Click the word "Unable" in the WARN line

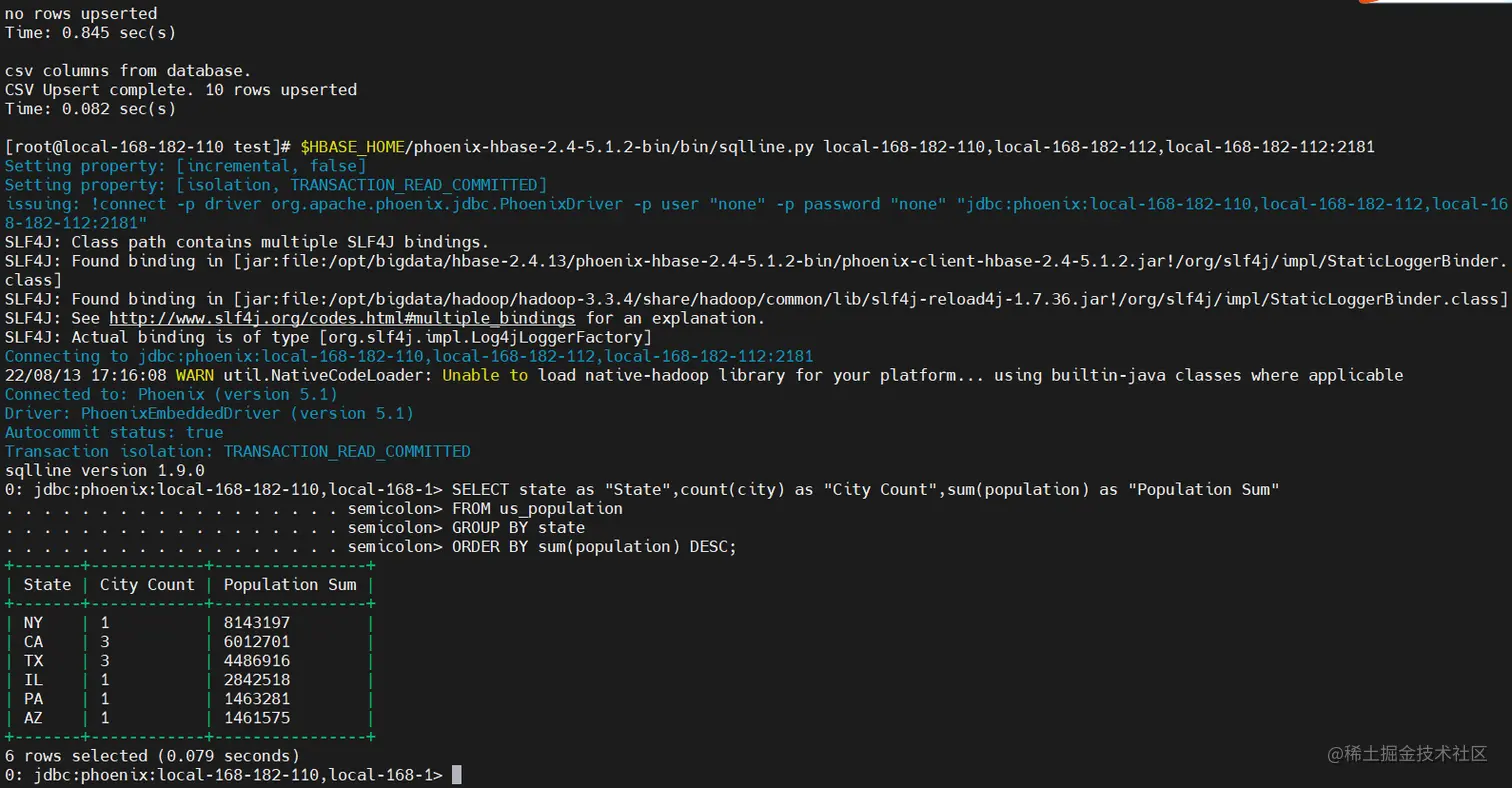coord(471,375)
